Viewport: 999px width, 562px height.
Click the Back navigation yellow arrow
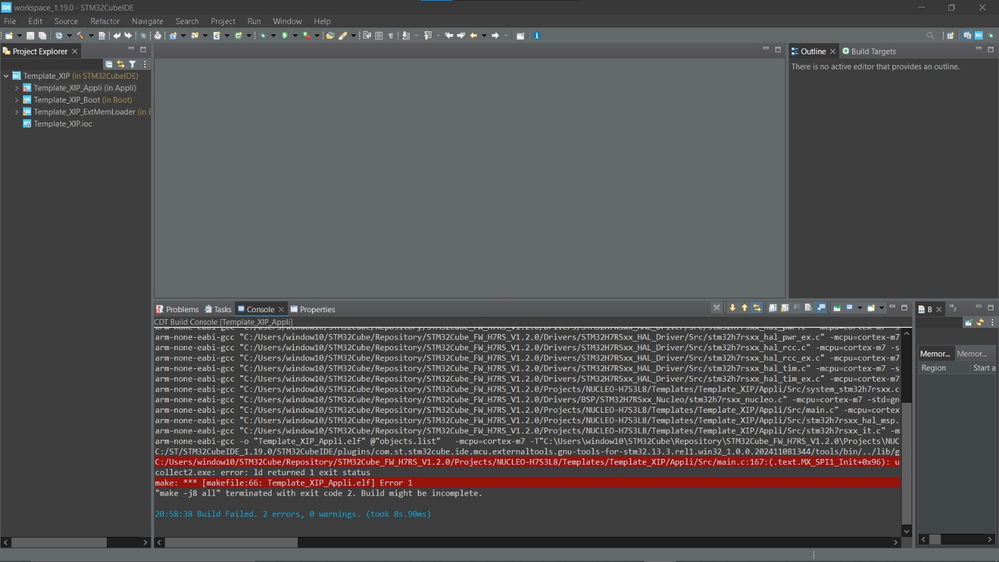(x=473, y=36)
